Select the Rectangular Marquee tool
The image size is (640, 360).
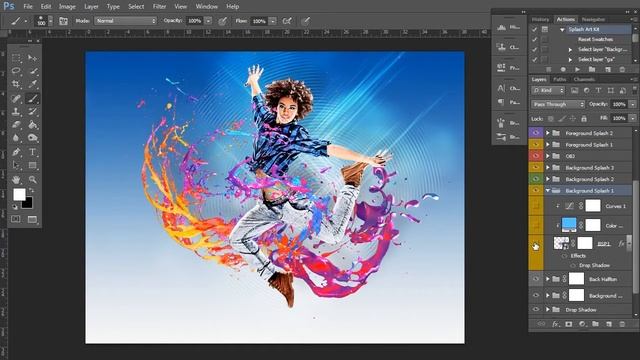(x=16, y=58)
